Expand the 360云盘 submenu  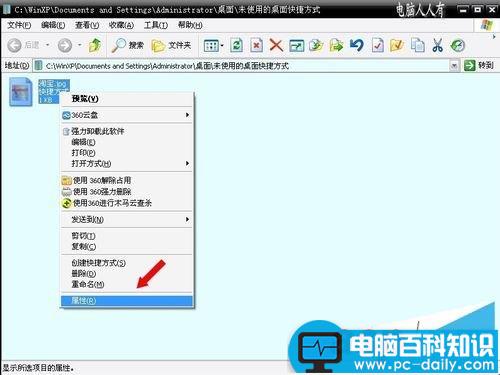(x=127, y=115)
